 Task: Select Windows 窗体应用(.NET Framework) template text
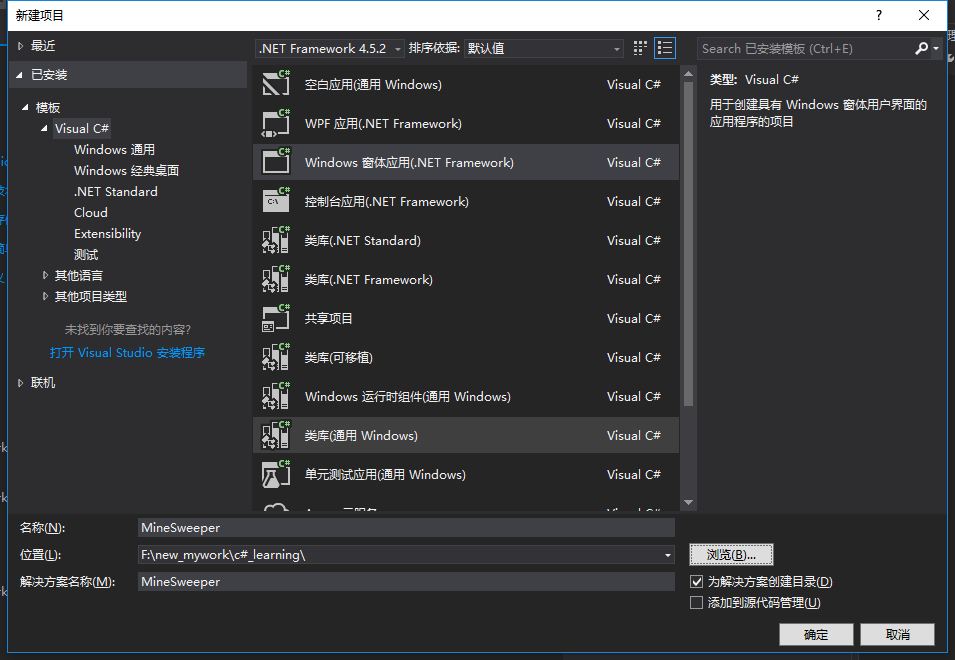point(409,163)
